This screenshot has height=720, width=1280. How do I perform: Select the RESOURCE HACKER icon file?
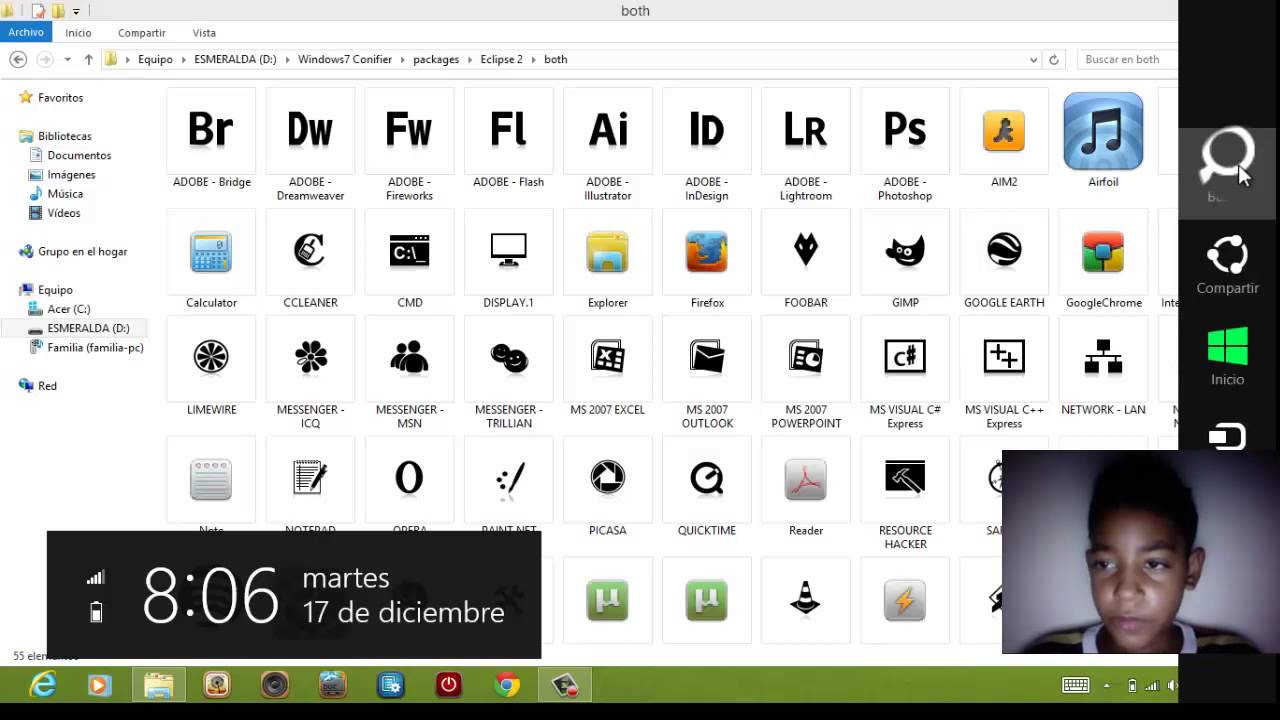click(x=905, y=478)
